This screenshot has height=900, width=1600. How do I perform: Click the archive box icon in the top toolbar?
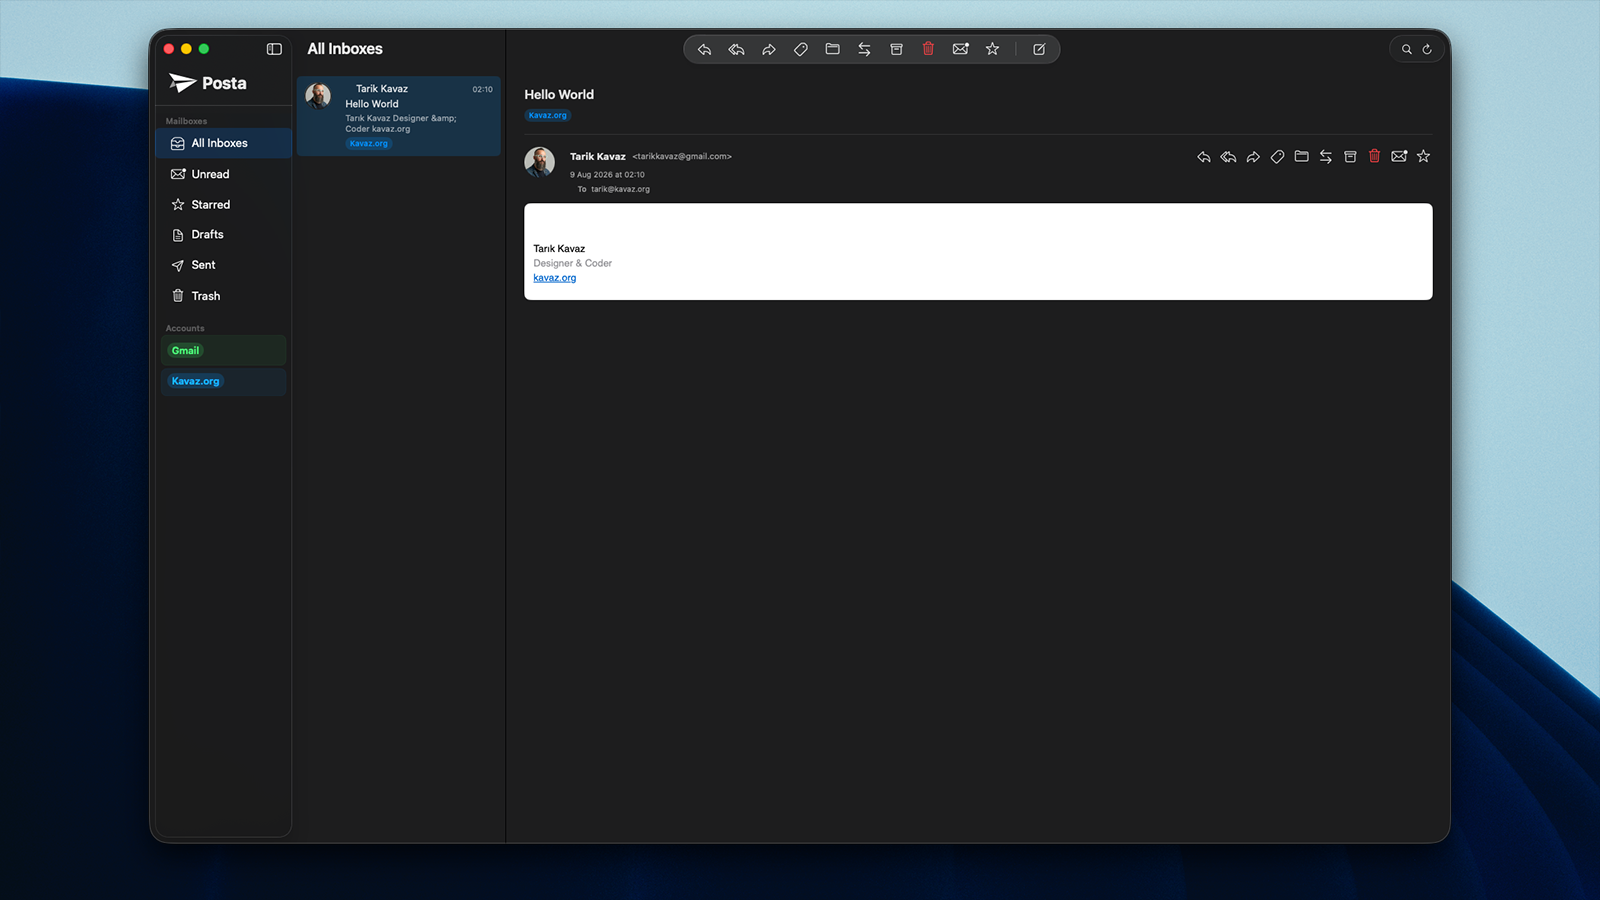pyautogui.click(x=896, y=49)
